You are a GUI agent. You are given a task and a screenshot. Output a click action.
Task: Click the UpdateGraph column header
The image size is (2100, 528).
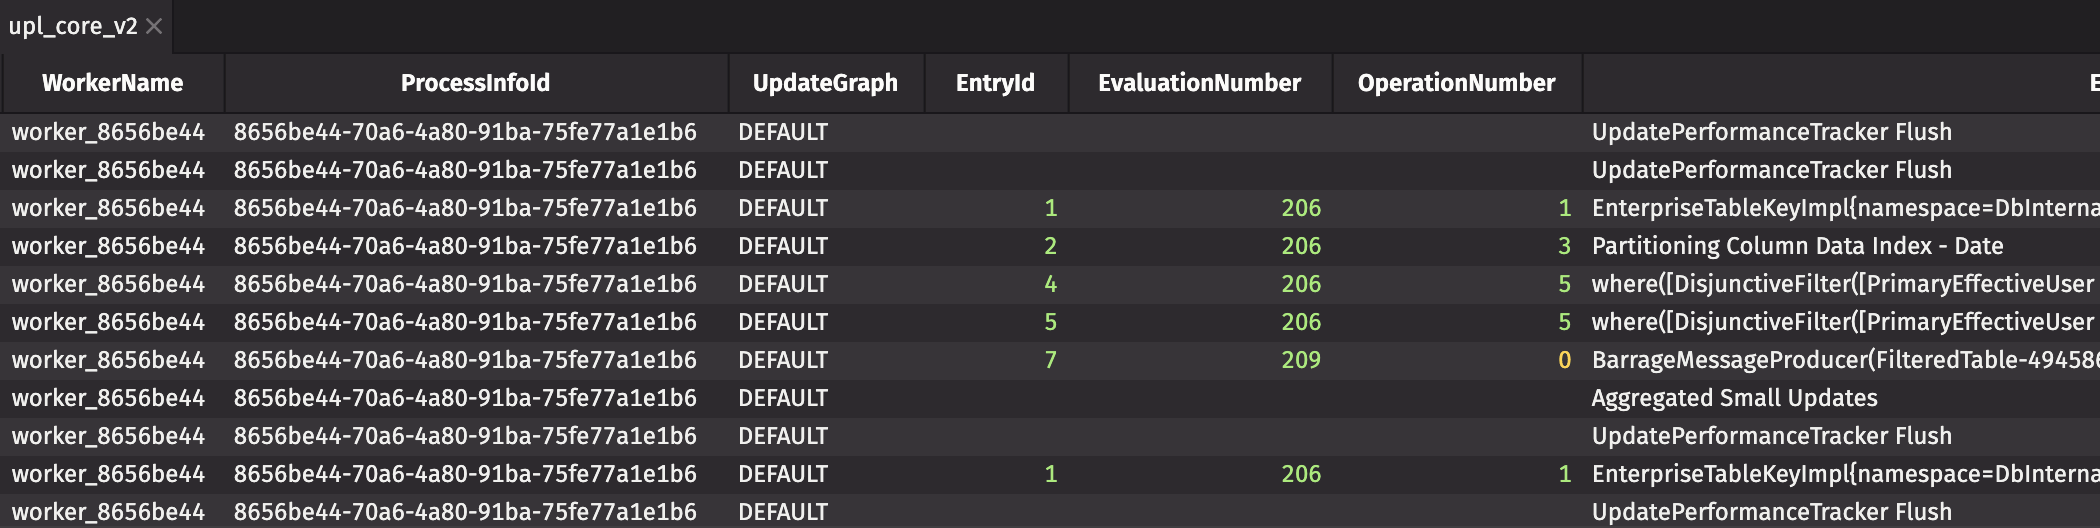(825, 83)
